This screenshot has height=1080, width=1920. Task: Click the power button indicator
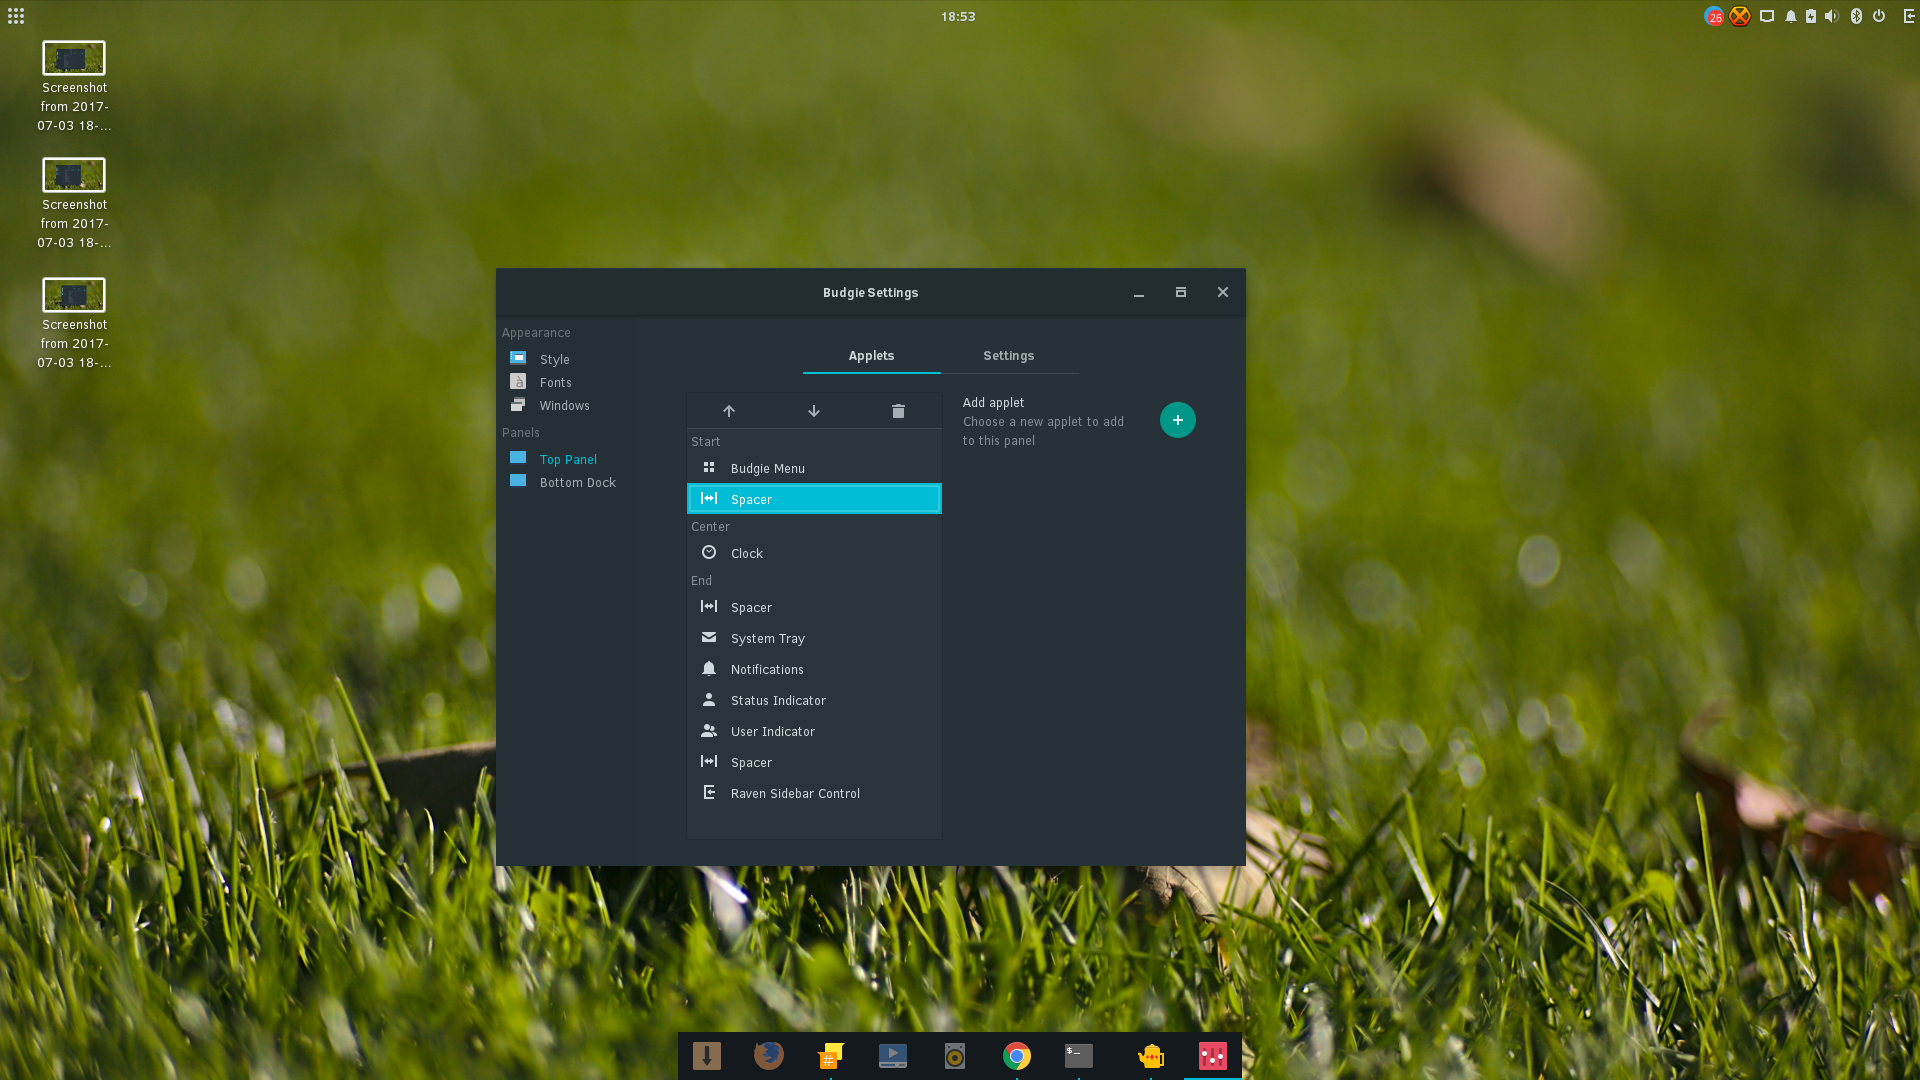[1879, 16]
